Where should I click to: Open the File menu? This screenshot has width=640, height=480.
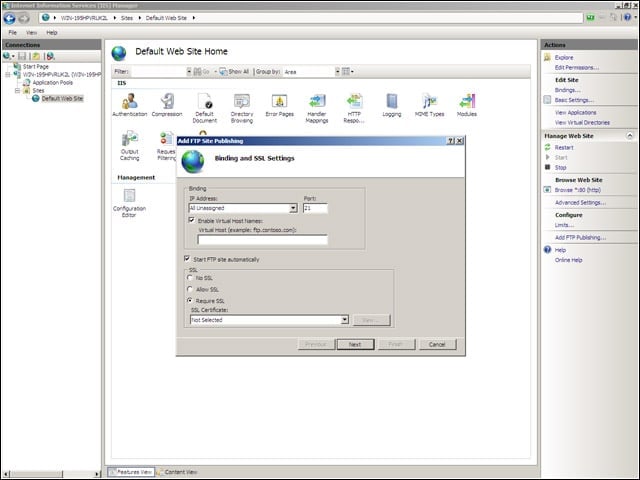tap(13, 32)
